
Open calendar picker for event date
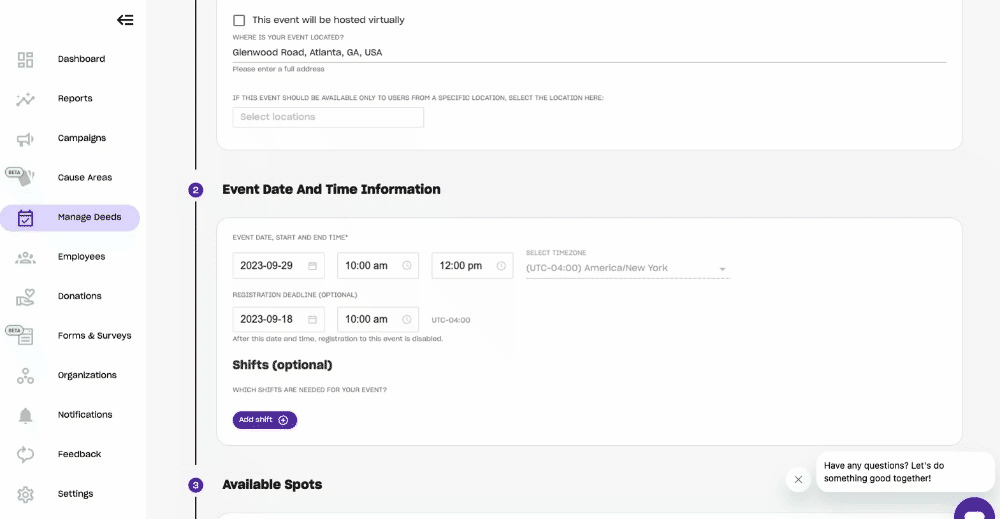point(312,266)
